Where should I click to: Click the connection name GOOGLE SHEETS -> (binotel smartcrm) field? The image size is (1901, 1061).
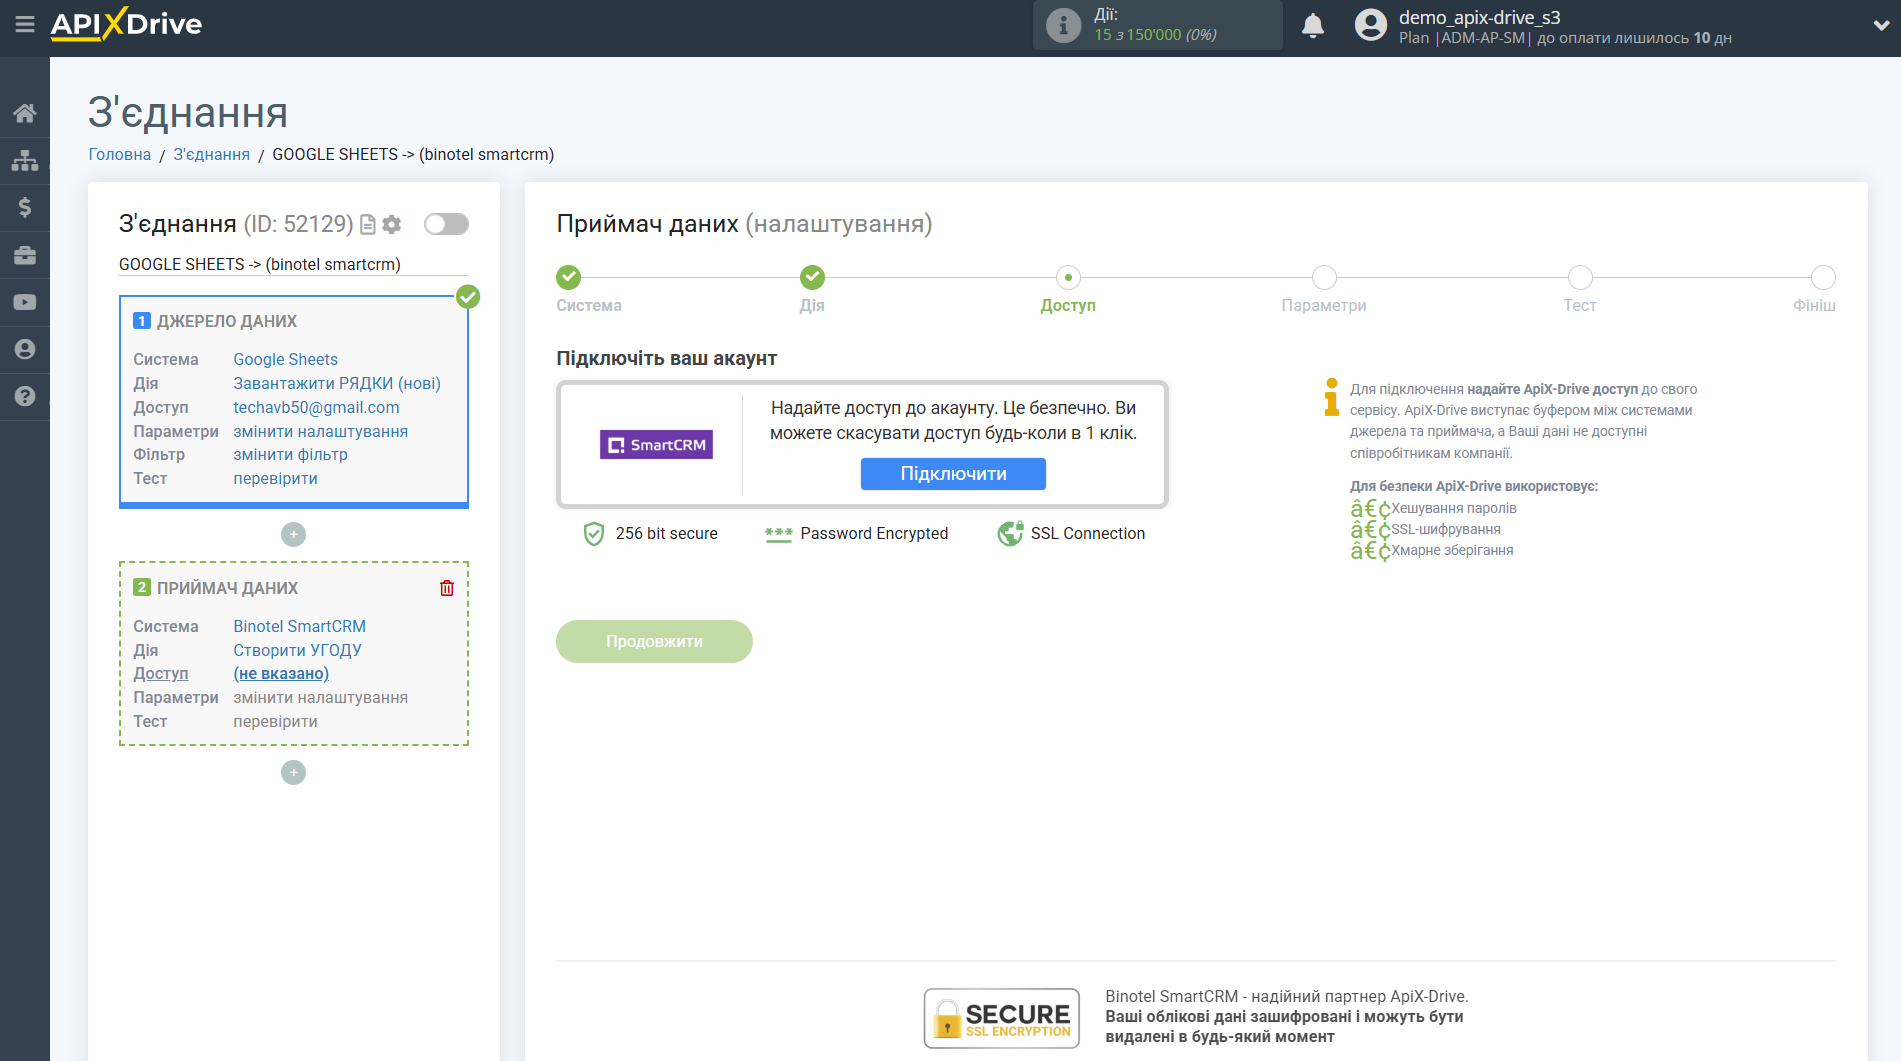point(293,264)
